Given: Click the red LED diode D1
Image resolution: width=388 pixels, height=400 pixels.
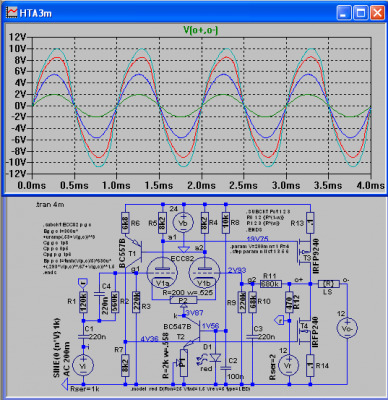Looking at the screenshot, I should coord(215,358).
